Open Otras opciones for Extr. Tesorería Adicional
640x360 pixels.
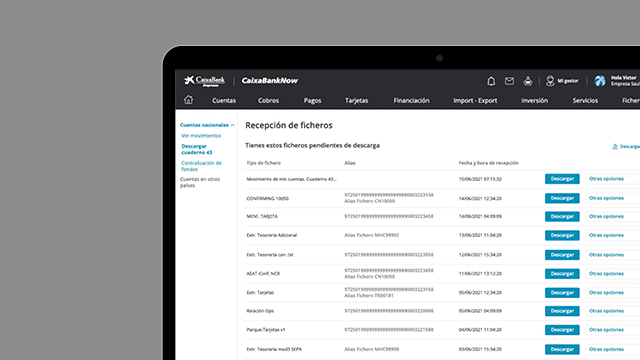612,235
